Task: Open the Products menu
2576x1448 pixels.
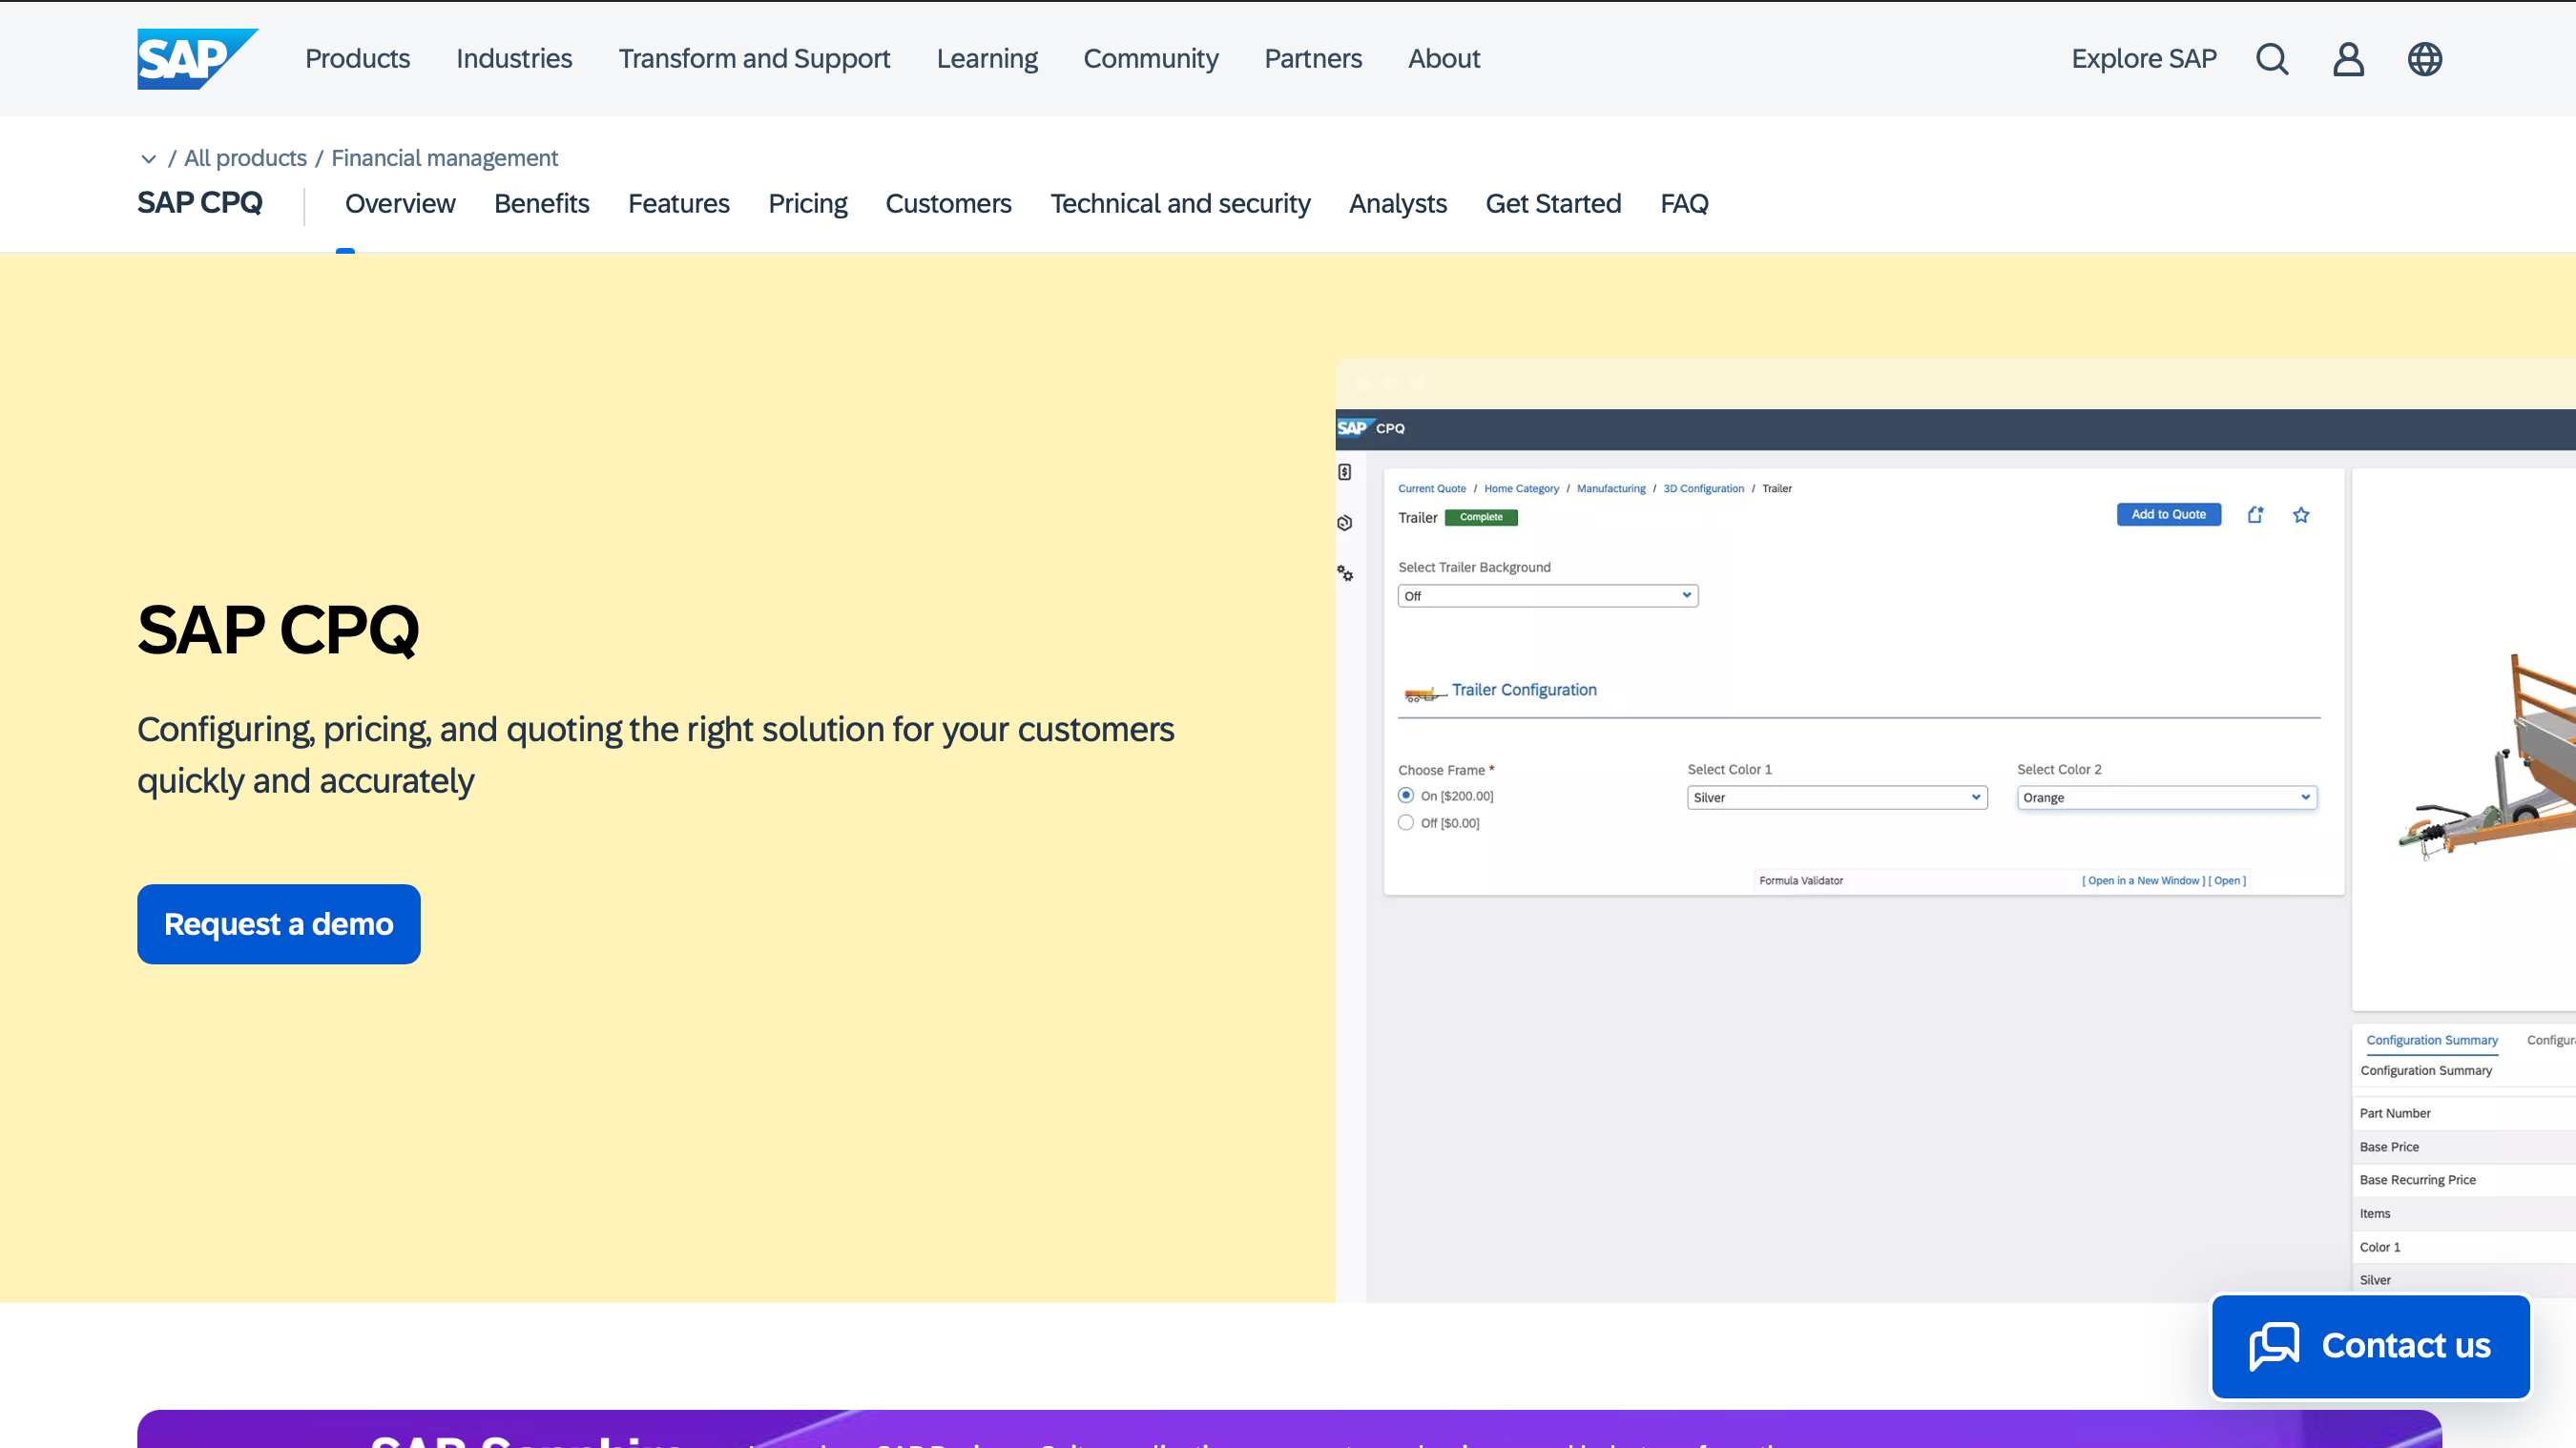Action: 357,59
